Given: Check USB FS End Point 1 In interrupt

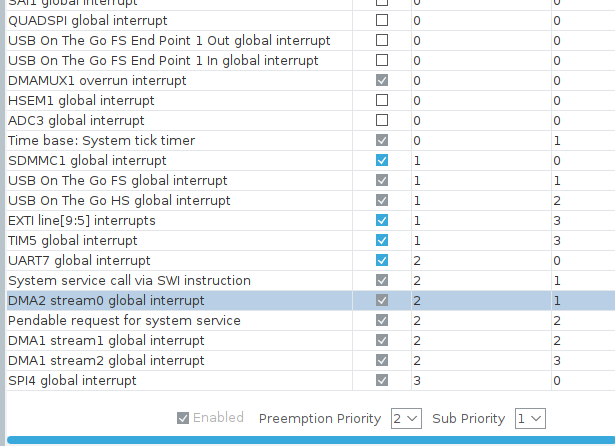Looking at the screenshot, I should tap(382, 60).
